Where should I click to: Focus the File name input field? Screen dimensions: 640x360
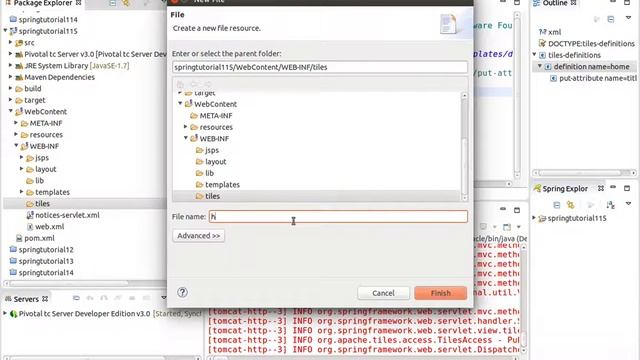coord(338,216)
